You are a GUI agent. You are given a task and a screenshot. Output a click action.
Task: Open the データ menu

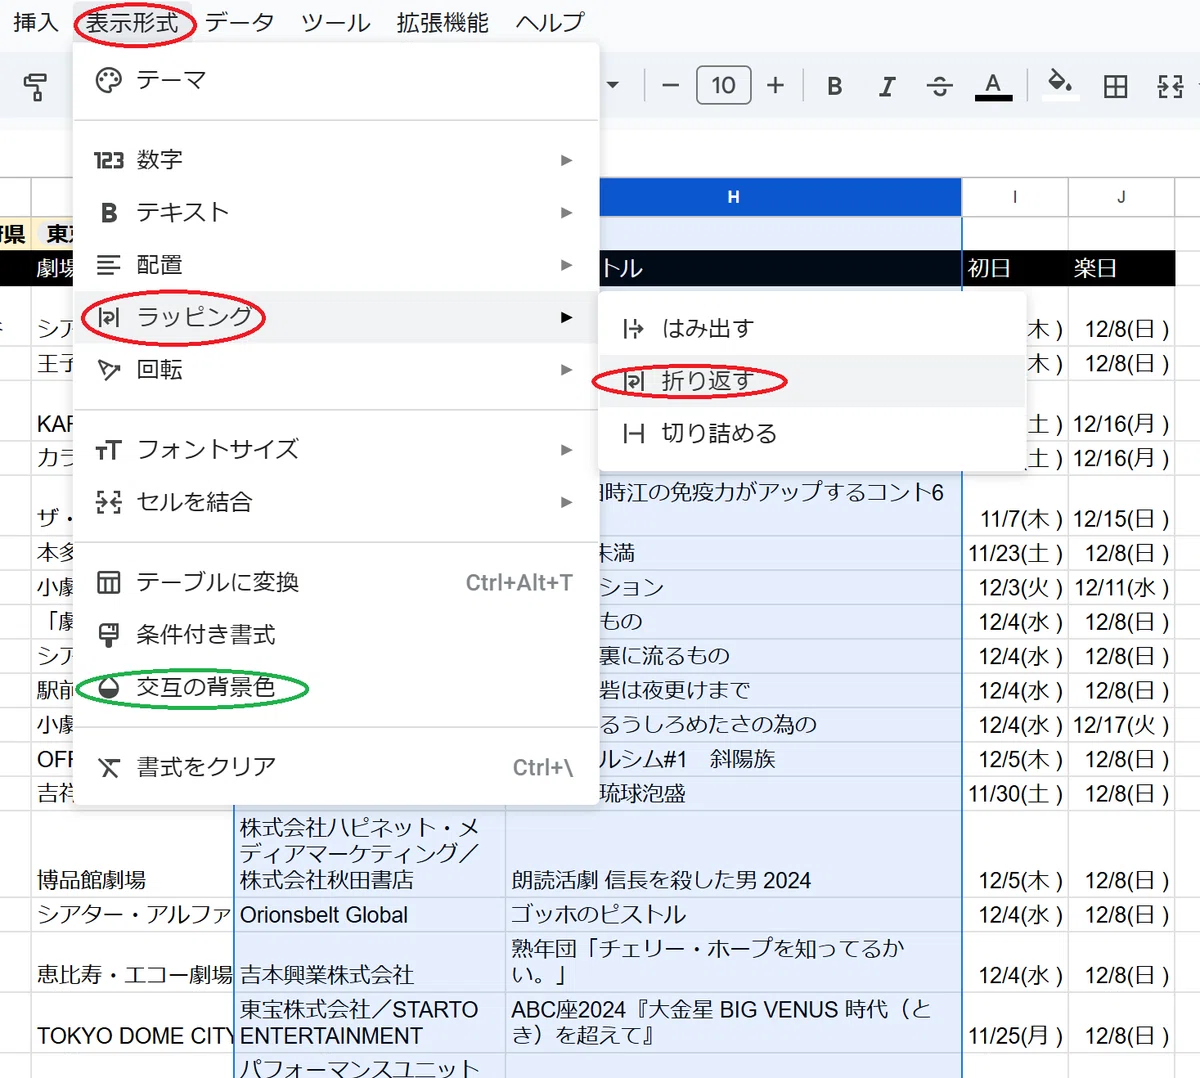pyautogui.click(x=240, y=22)
